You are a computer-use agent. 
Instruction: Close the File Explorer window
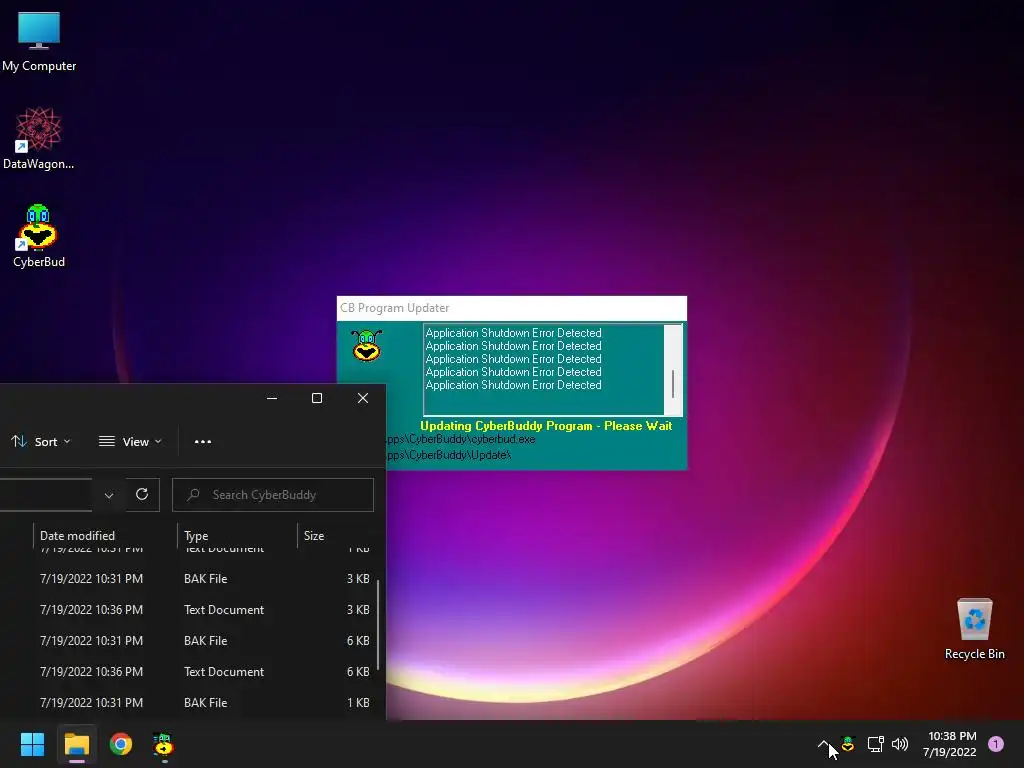[362, 398]
